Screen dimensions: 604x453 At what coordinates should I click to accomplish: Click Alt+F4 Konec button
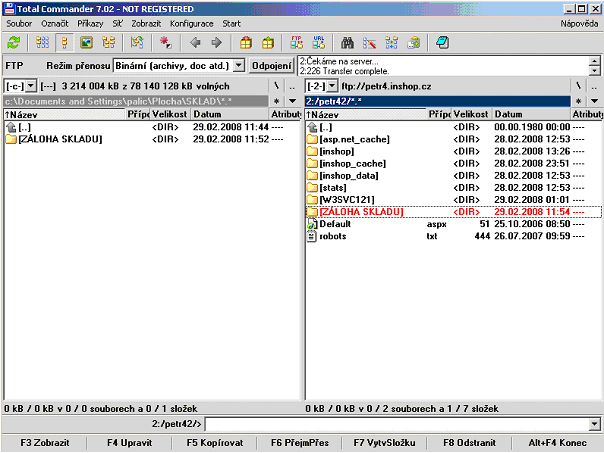(x=557, y=443)
